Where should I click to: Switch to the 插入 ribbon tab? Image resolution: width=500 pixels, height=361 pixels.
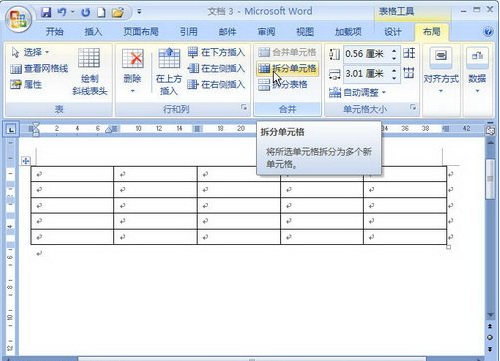click(x=93, y=32)
